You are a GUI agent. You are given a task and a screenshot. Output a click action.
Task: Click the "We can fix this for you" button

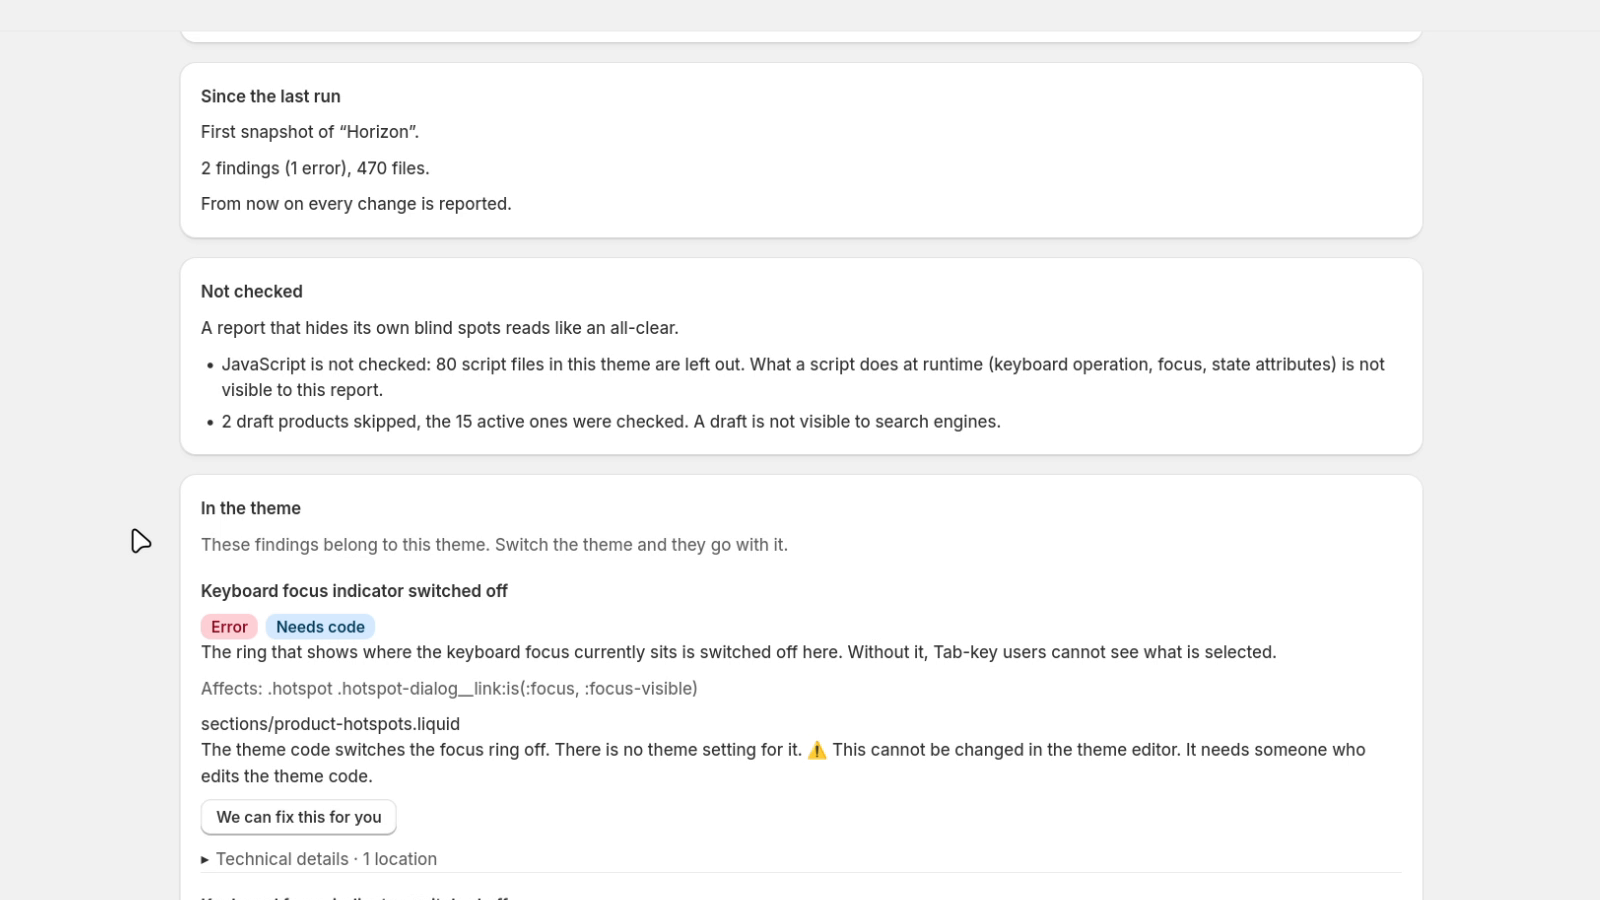[298, 817]
